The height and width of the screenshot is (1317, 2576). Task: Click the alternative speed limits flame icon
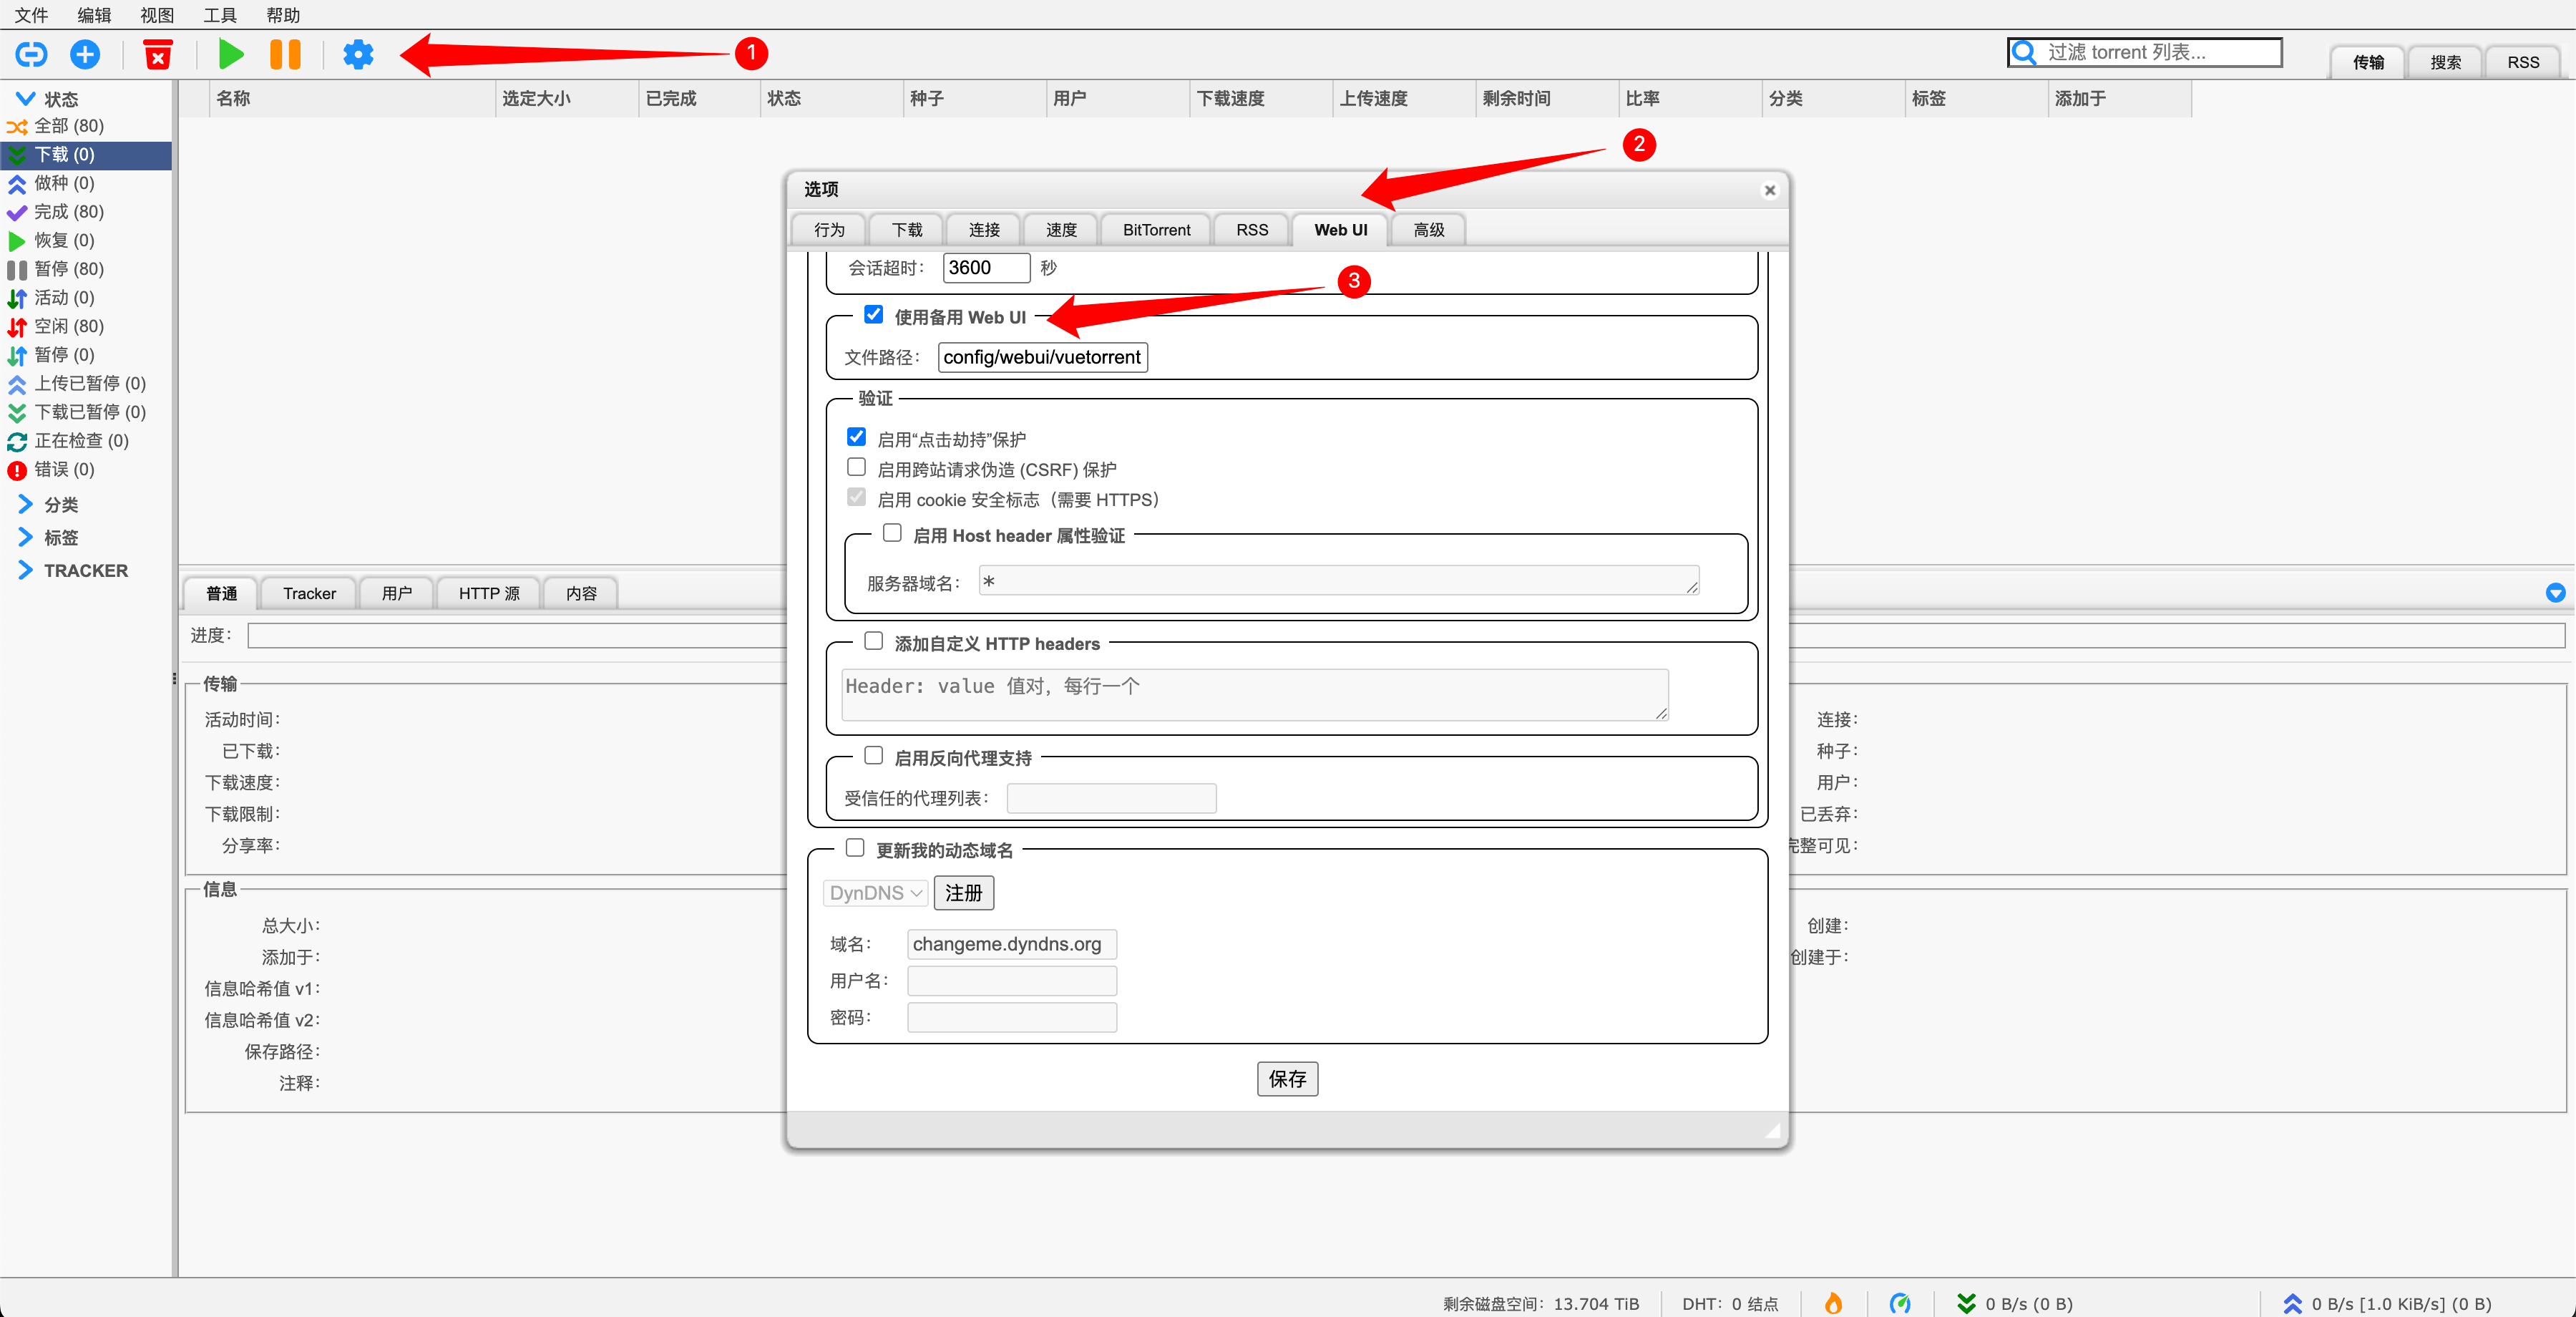[1833, 1303]
